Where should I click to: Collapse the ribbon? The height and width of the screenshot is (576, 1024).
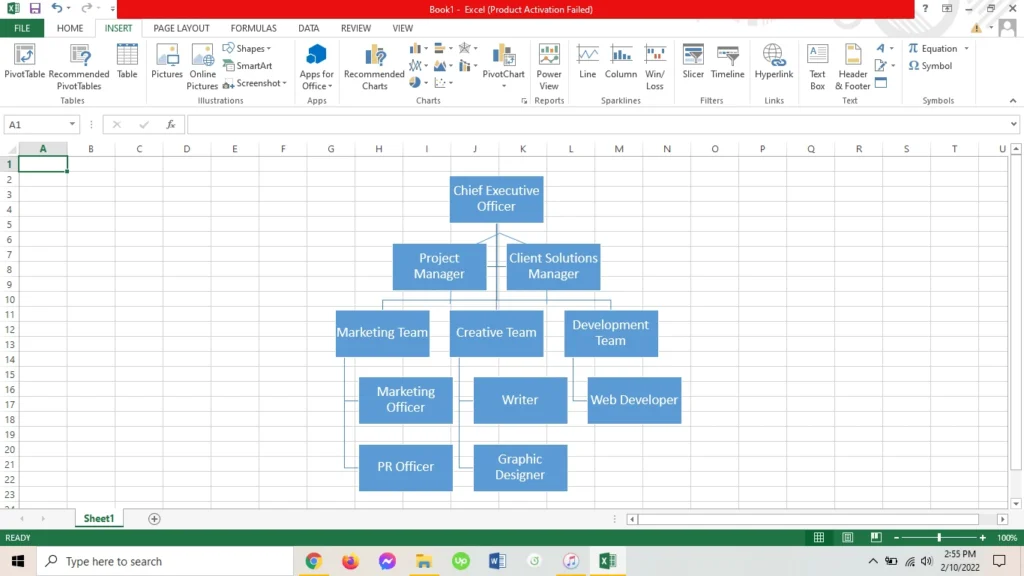[x=1013, y=101]
